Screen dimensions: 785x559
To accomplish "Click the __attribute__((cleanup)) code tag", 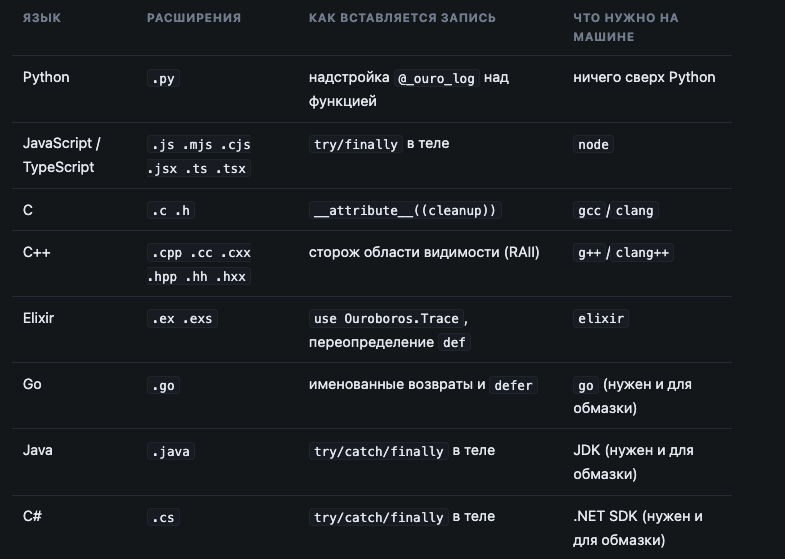I will pos(405,210).
